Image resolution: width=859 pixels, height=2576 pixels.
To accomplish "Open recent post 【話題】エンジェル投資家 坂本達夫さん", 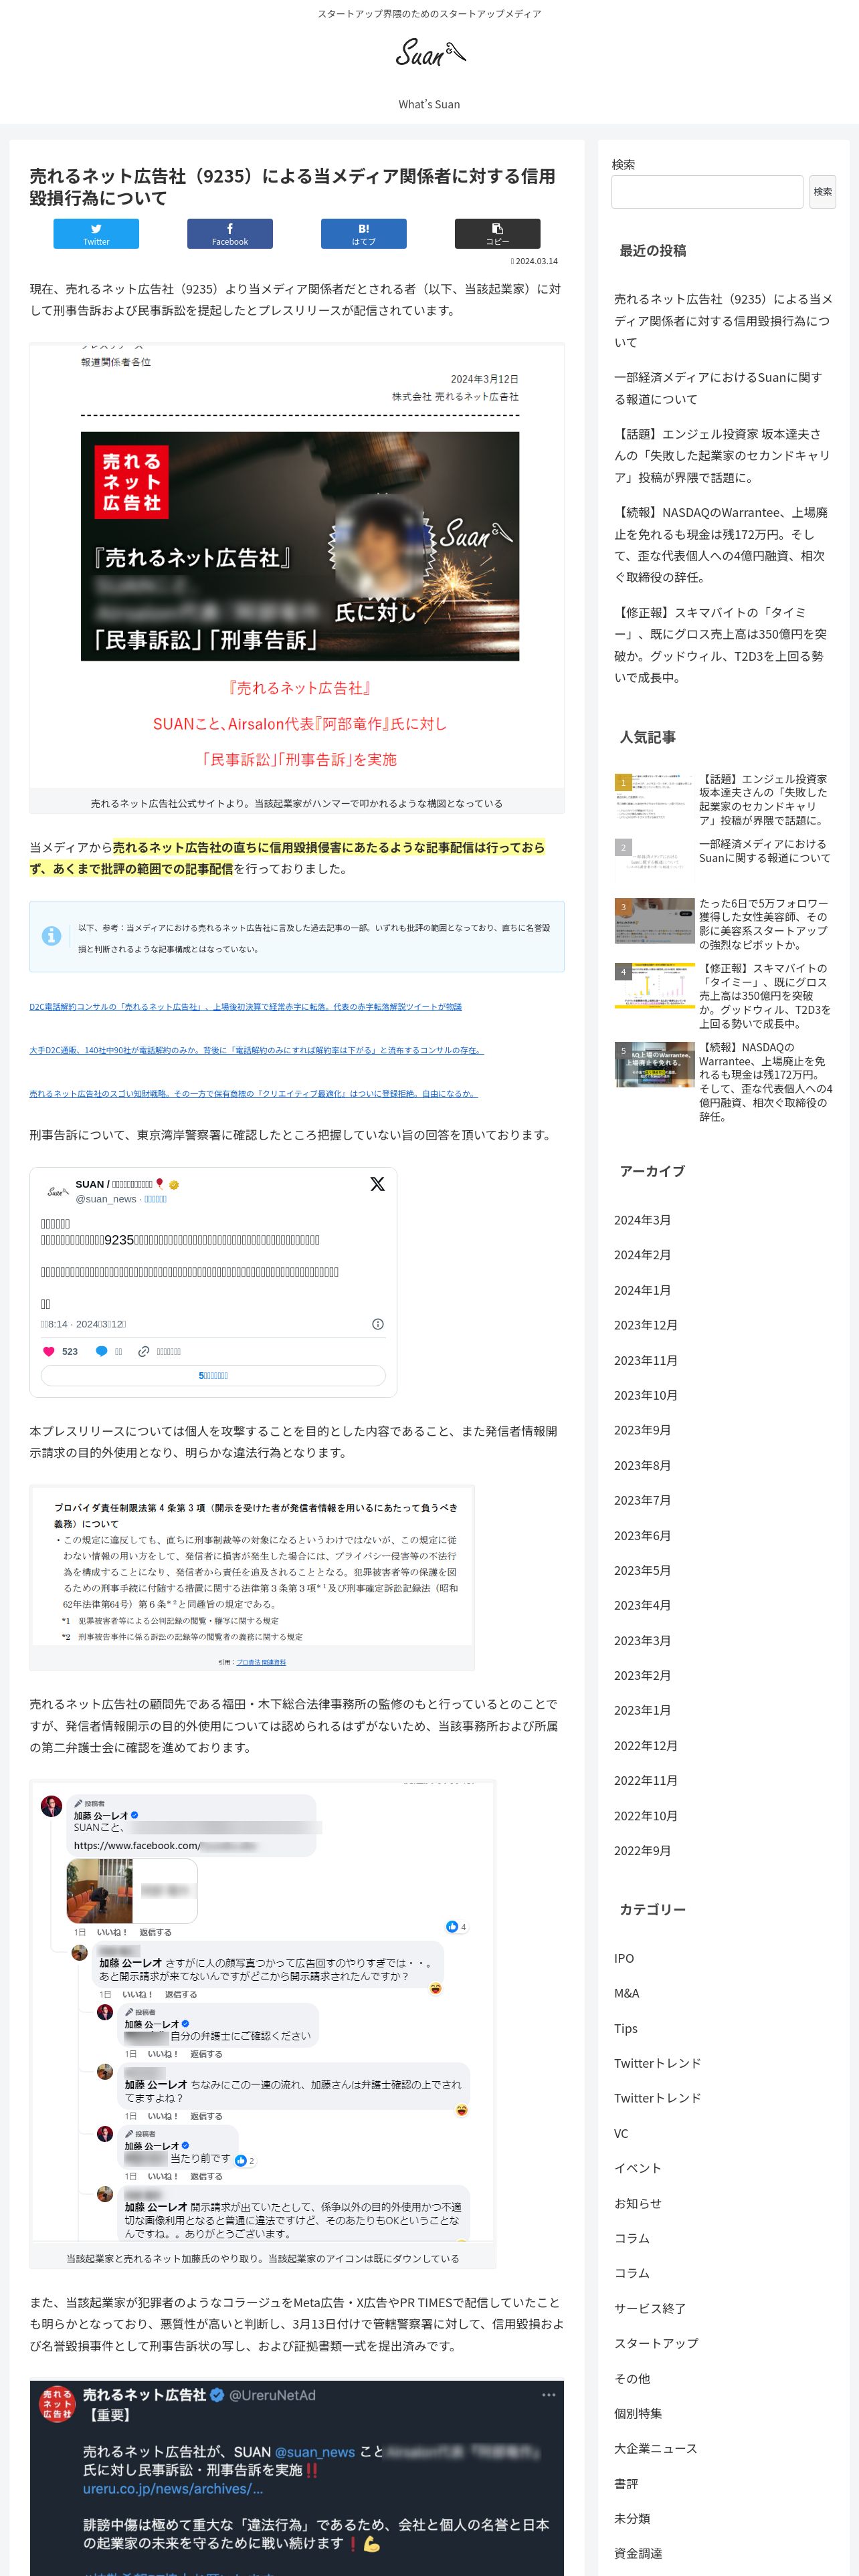I will point(722,456).
